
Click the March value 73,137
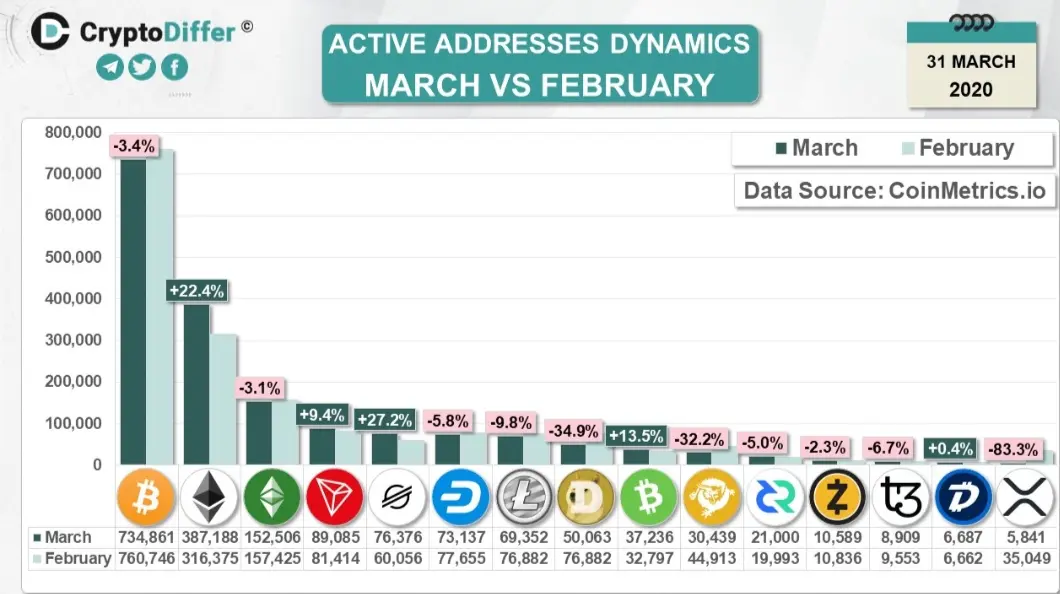pos(460,538)
